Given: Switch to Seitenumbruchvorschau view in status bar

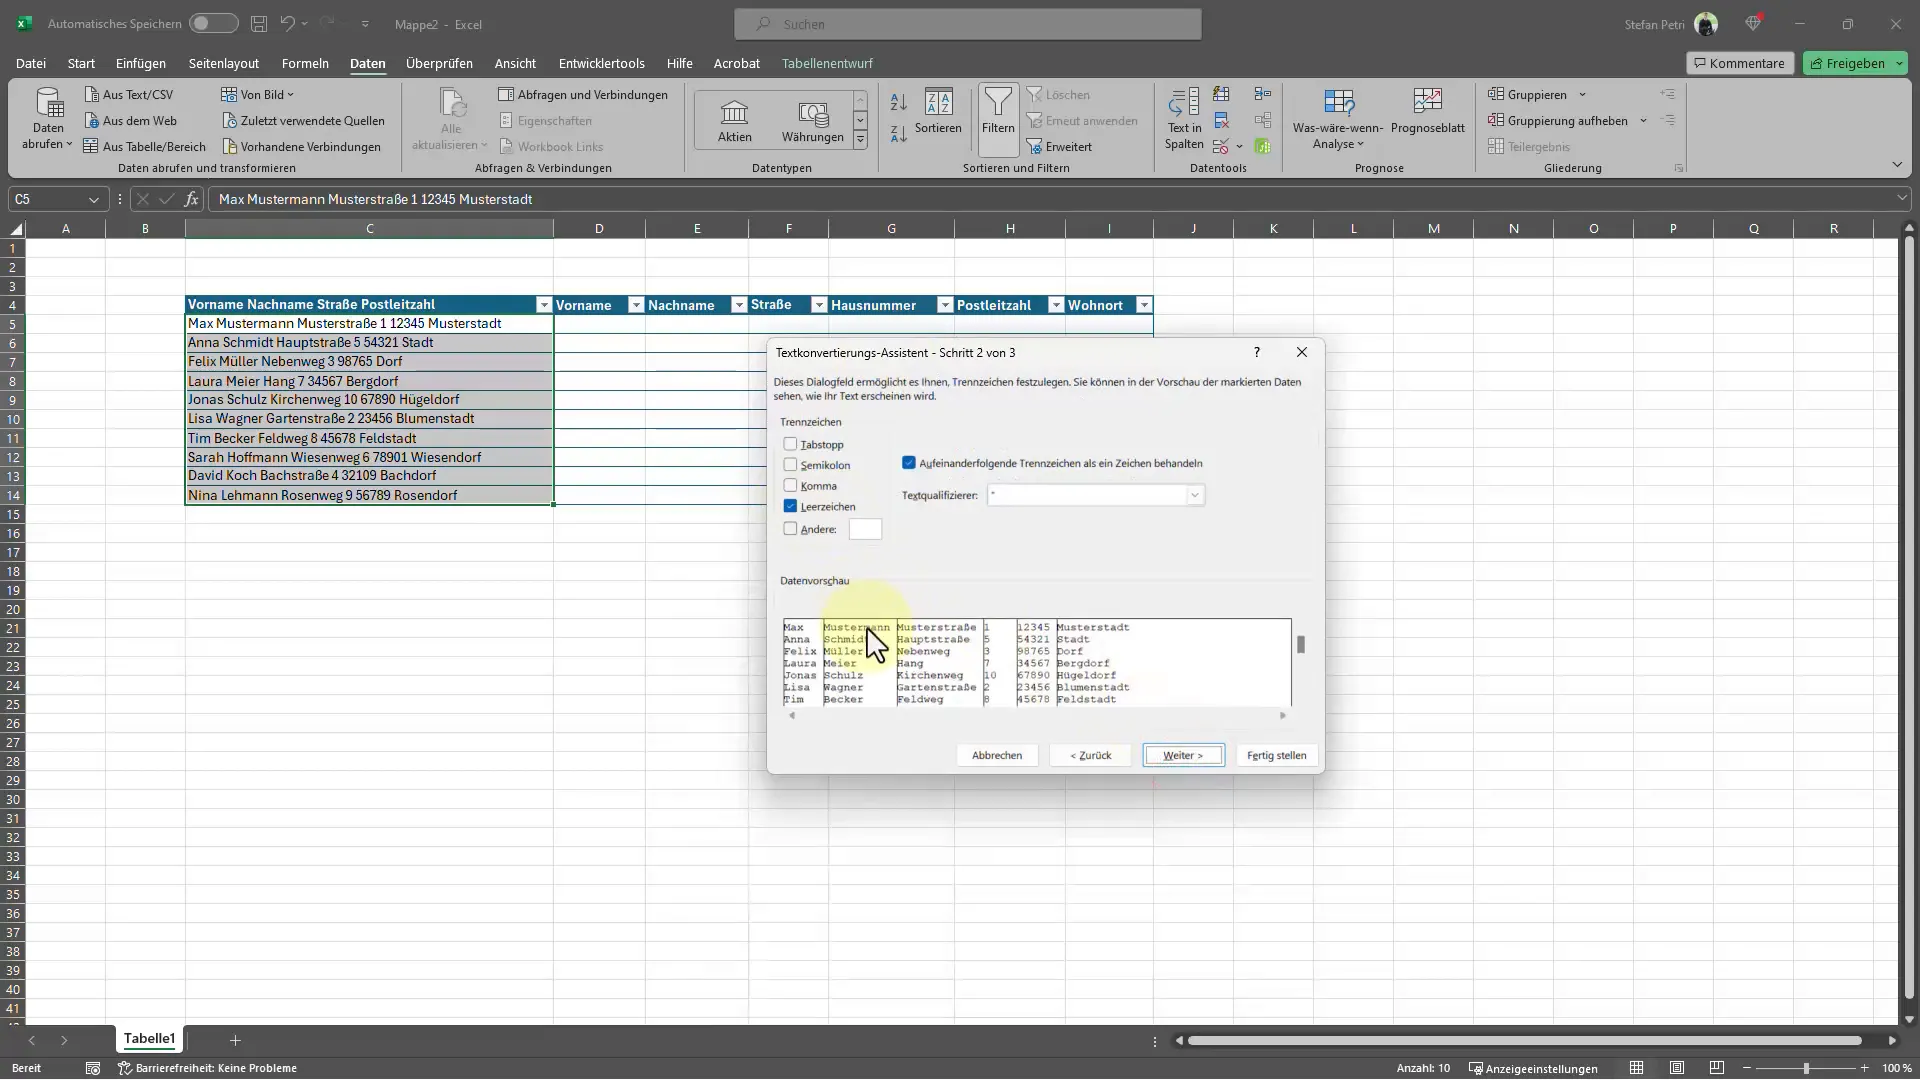Looking at the screenshot, I should (x=1717, y=1068).
